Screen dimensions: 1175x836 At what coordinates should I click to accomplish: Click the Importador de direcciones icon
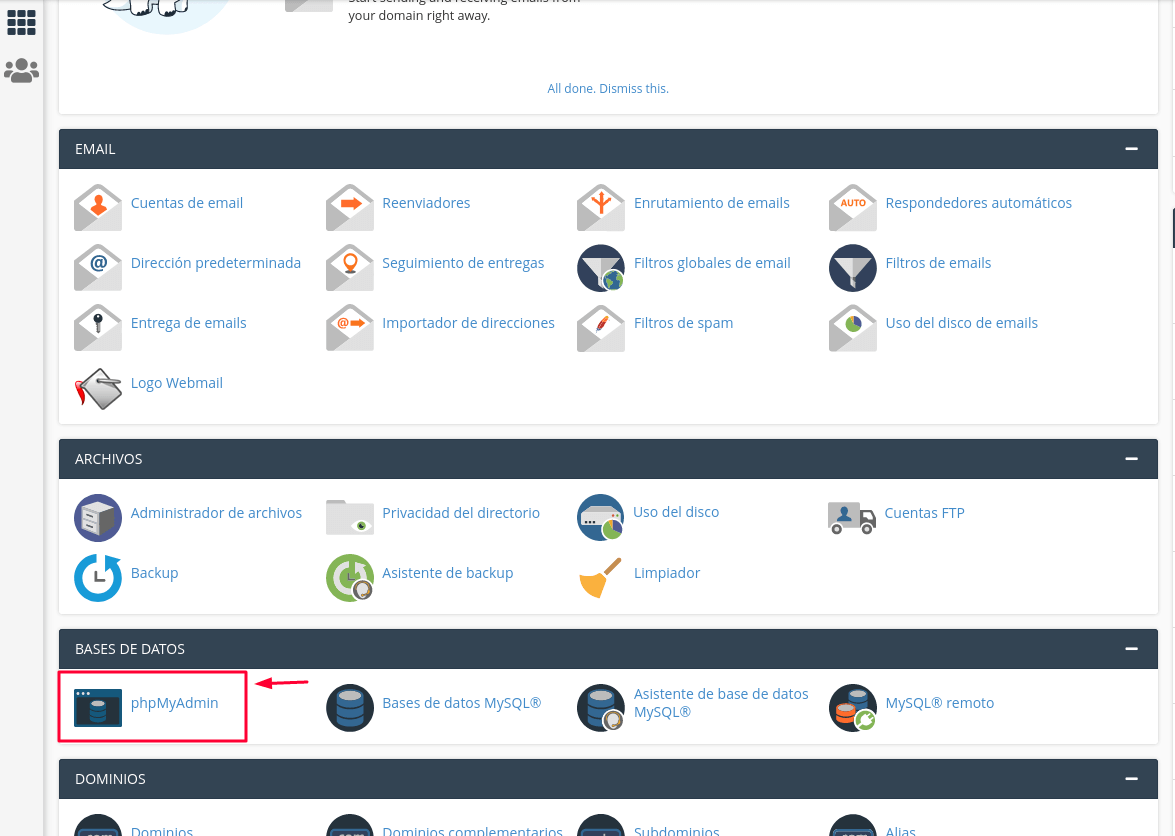click(x=349, y=327)
